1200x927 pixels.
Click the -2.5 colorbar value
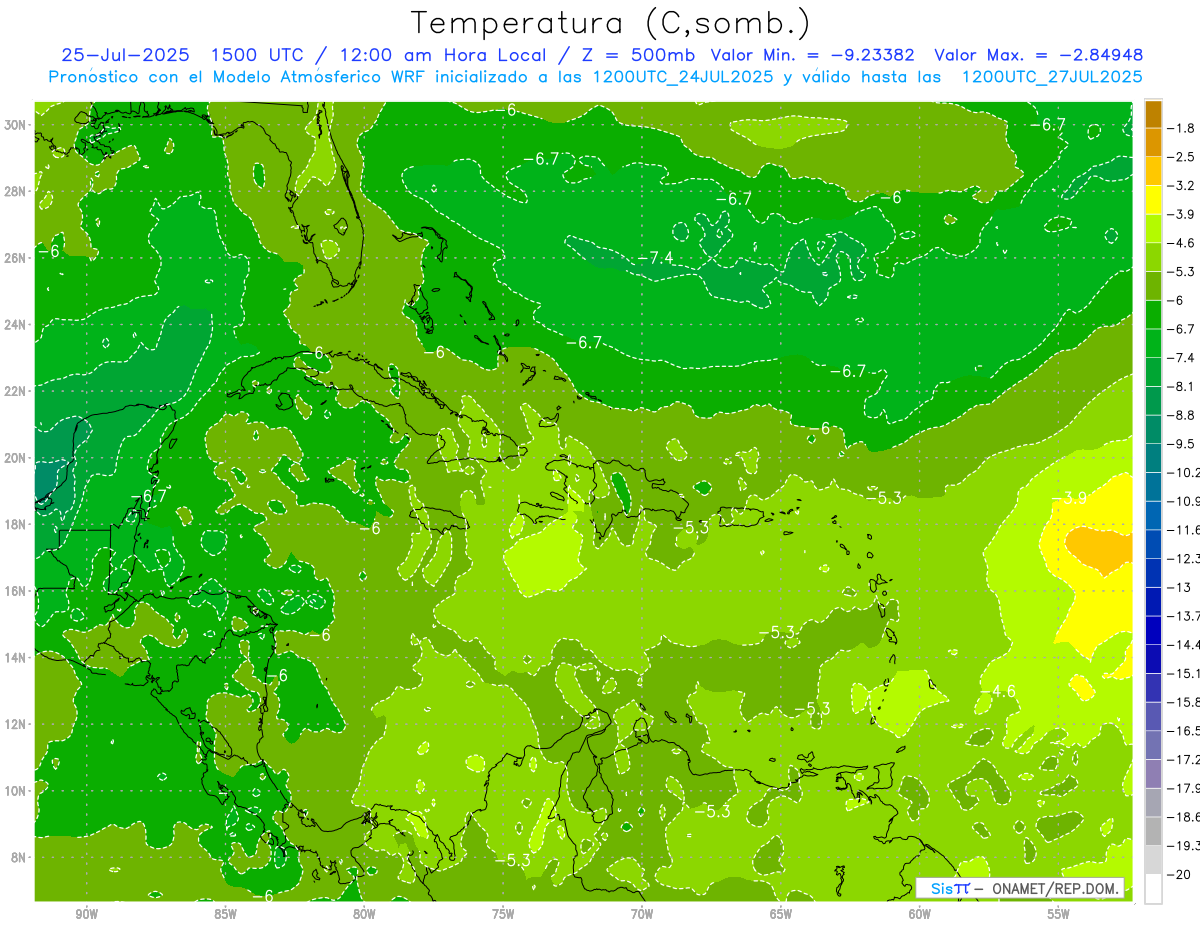(1183, 157)
